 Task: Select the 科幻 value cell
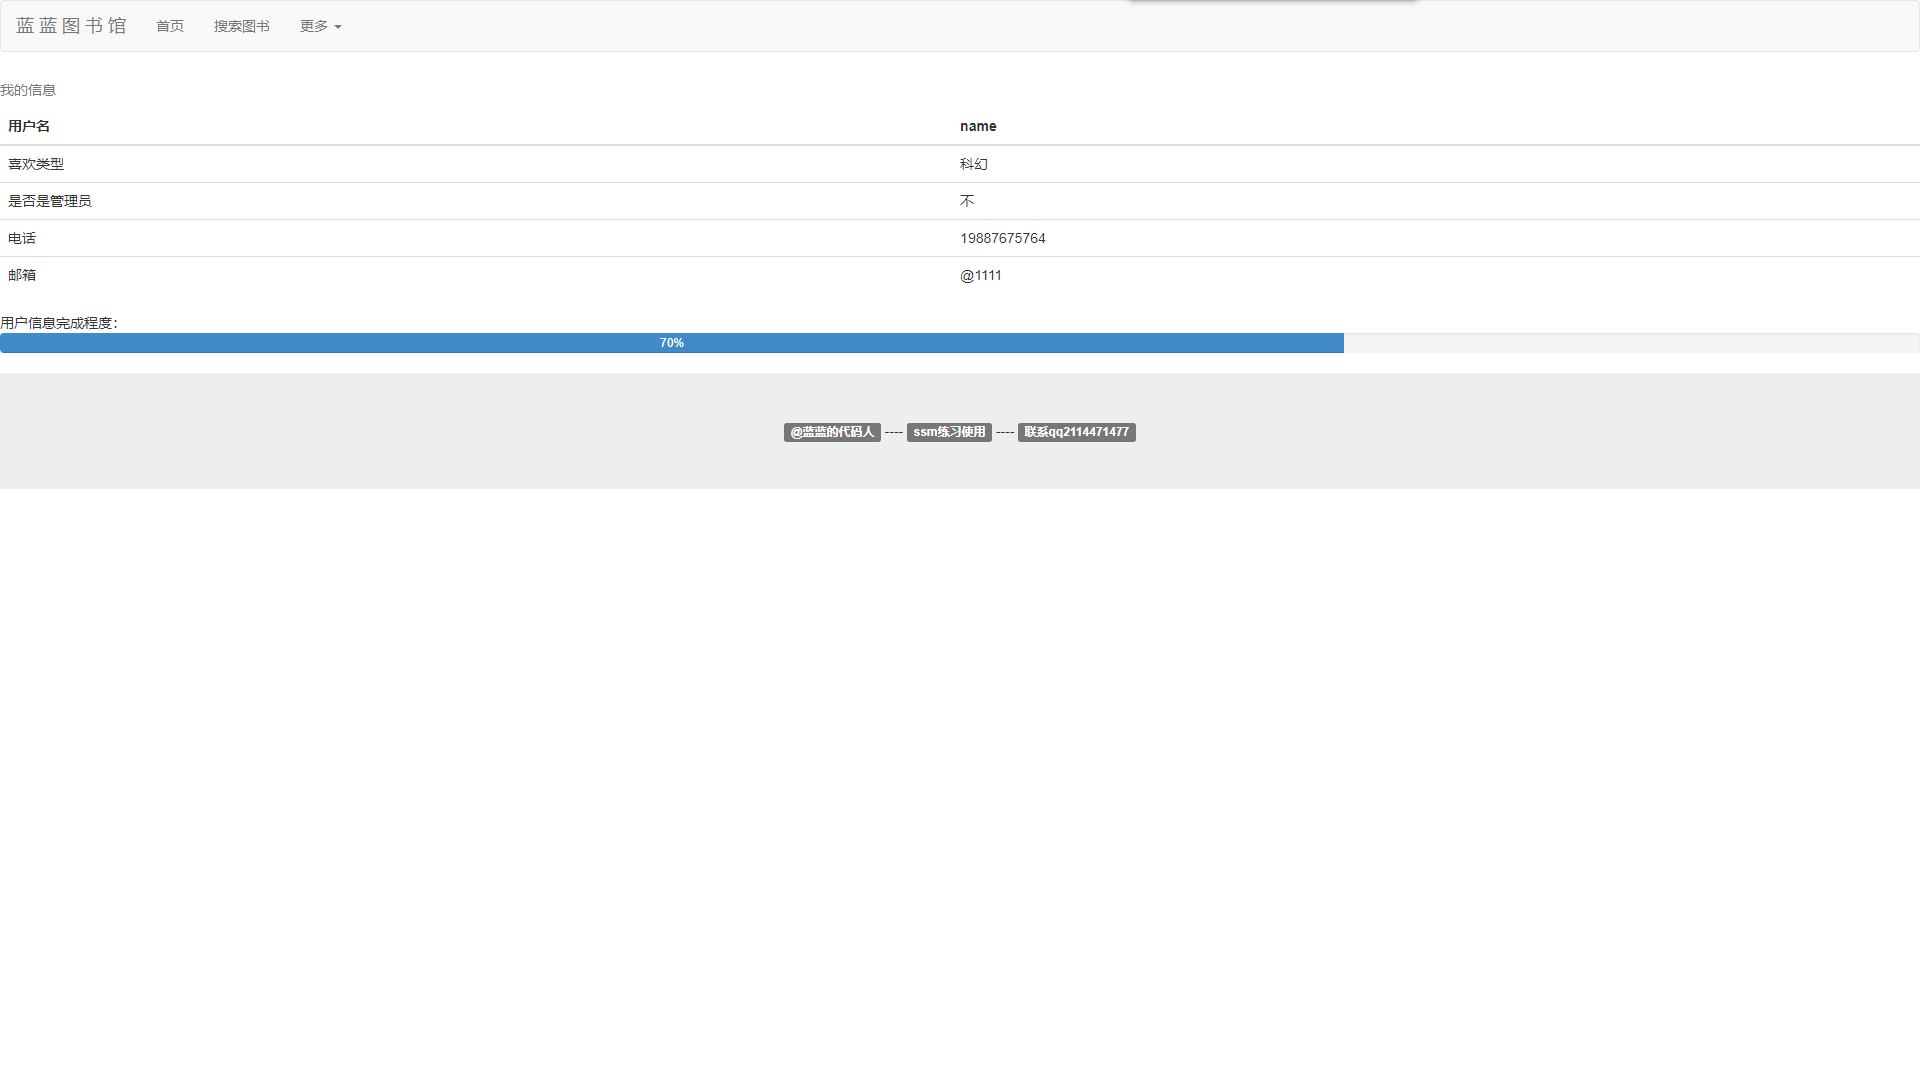tap(974, 164)
